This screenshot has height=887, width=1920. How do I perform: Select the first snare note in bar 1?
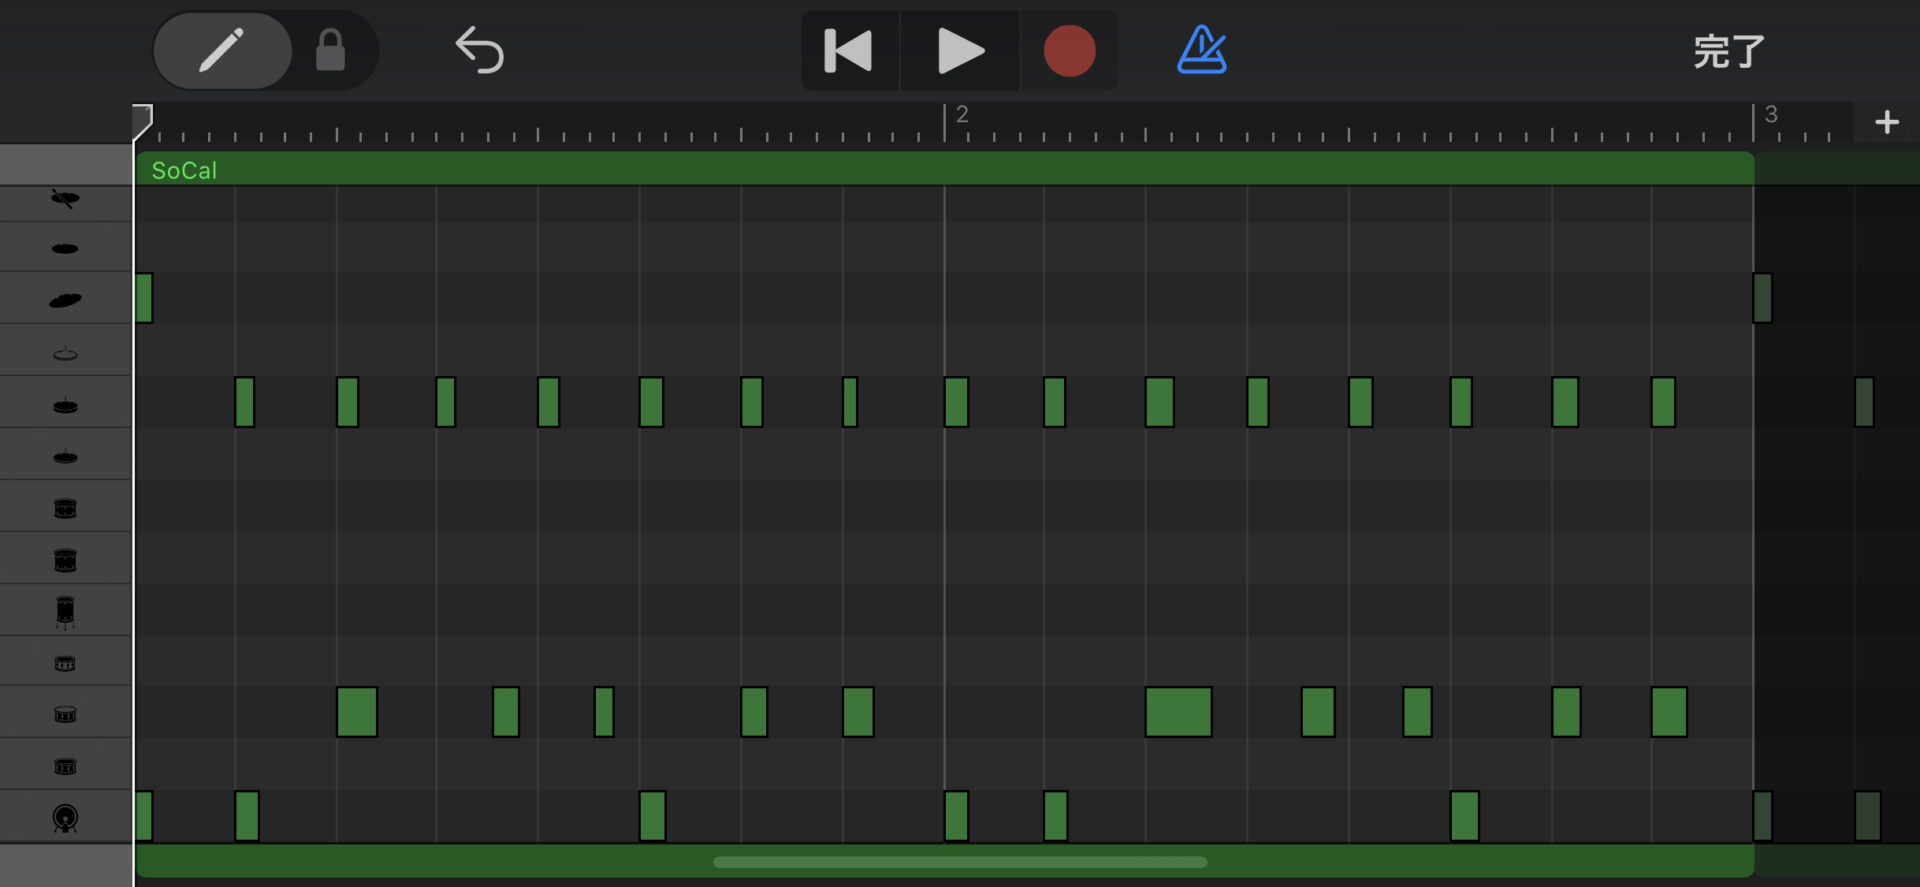point(357,712)
